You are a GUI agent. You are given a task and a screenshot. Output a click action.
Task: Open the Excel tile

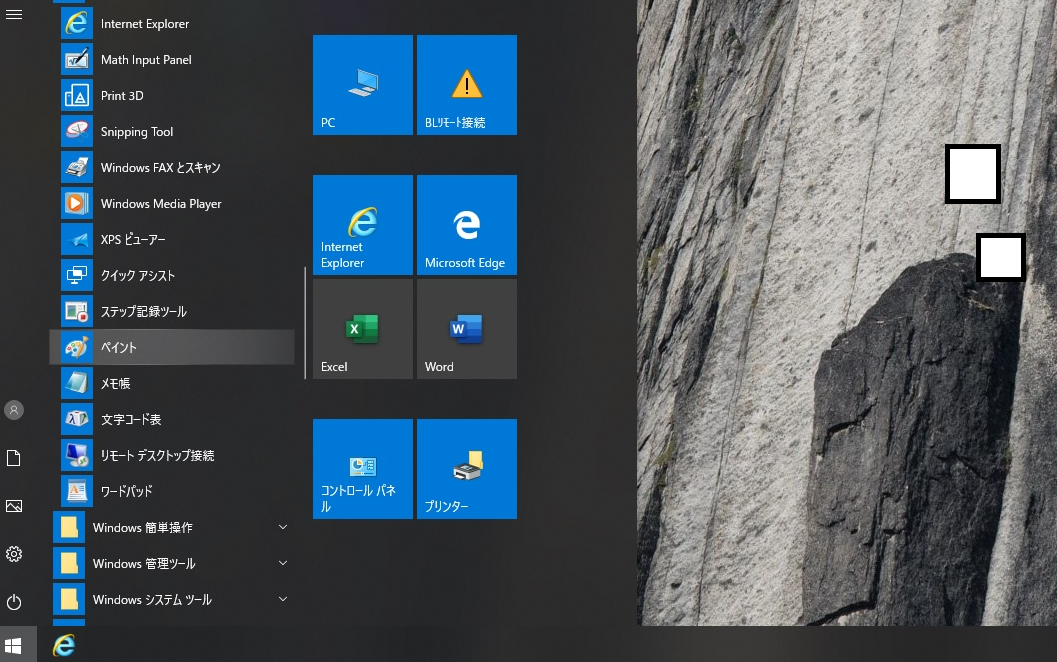(363, 329)
